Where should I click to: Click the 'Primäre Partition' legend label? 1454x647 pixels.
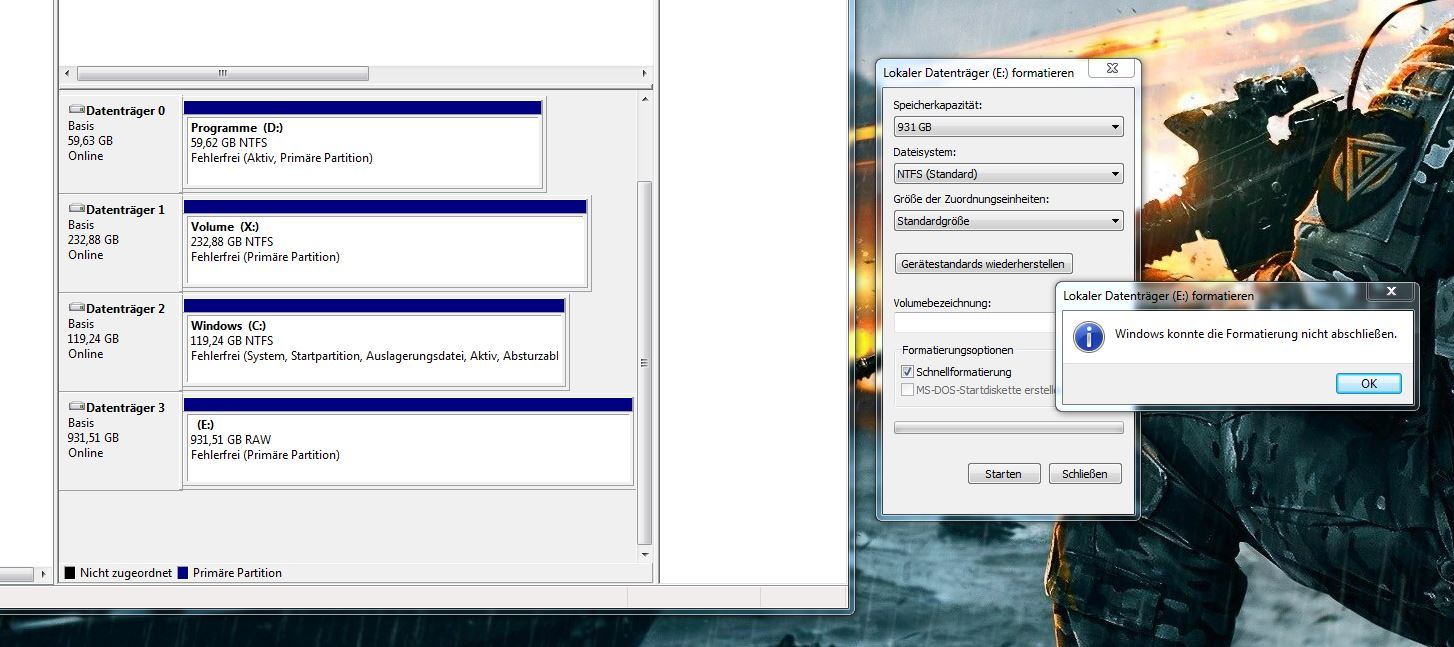coord(237,573)
